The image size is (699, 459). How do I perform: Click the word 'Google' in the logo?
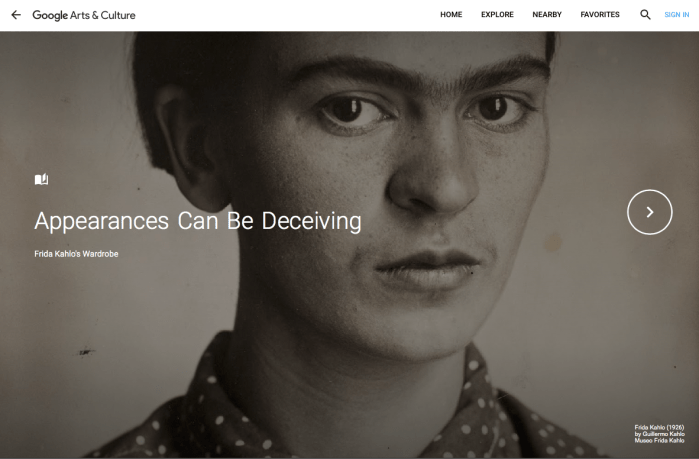coord(50,15)
